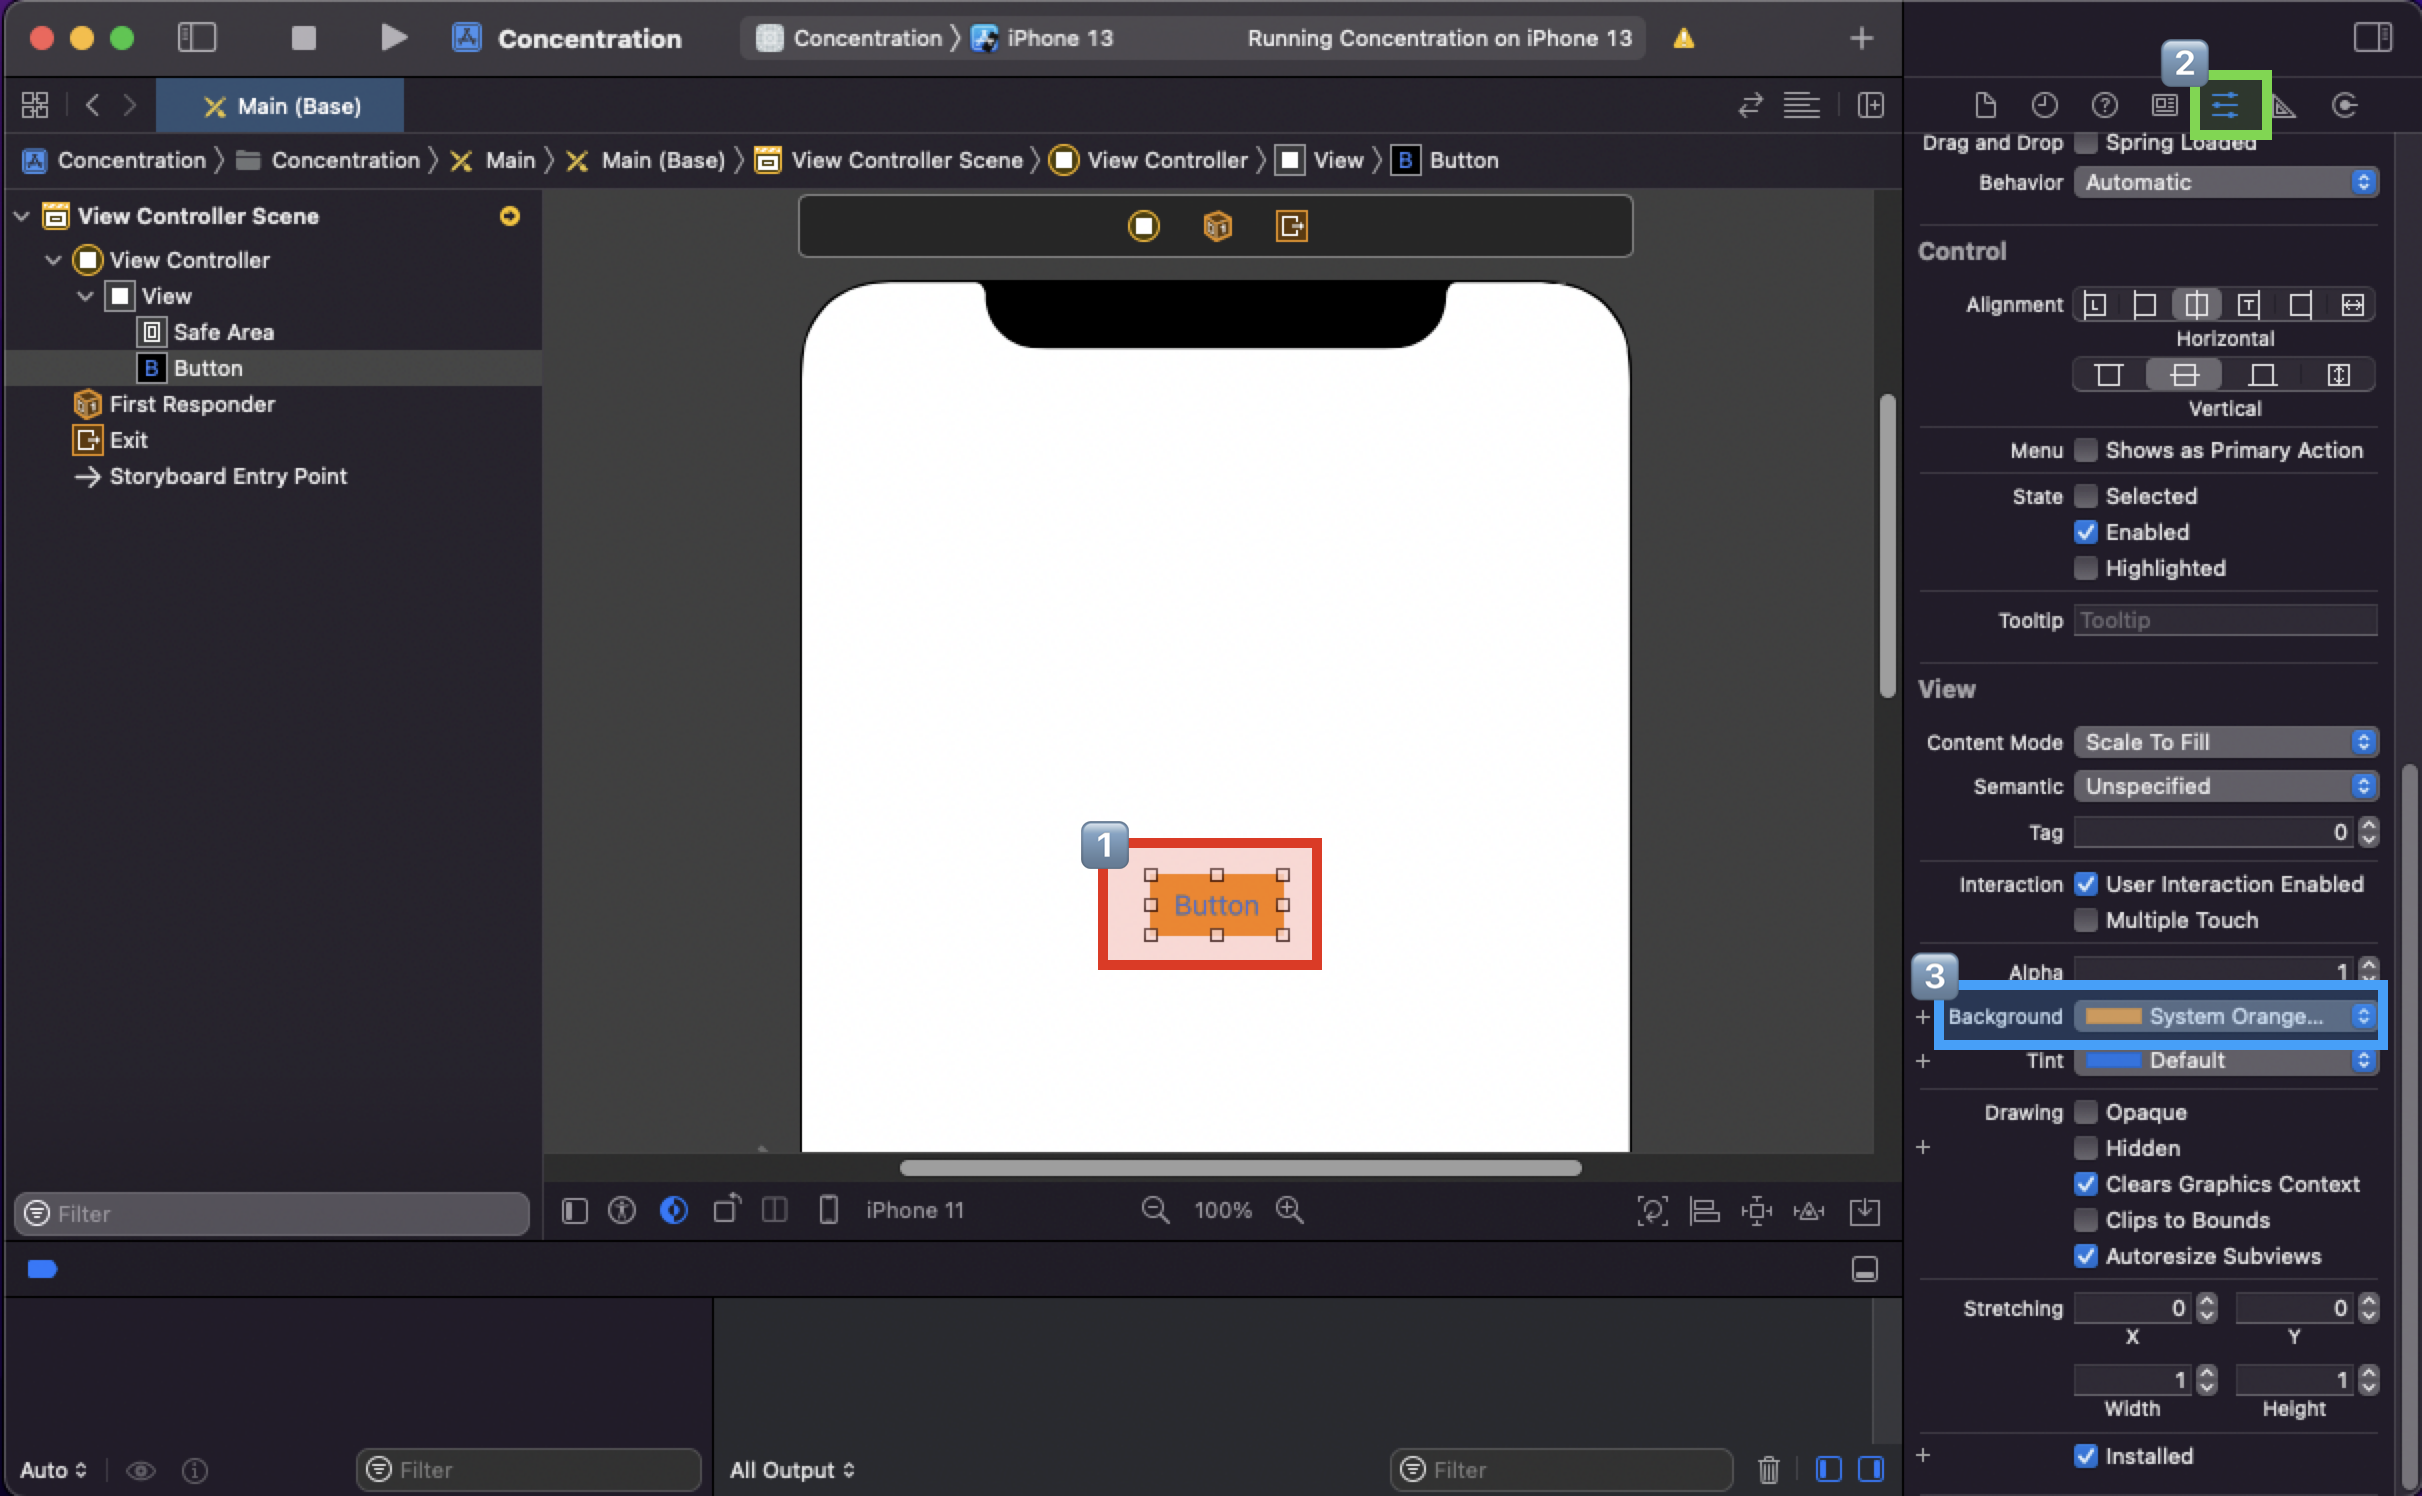Click zoom in magnifier on canvas bar
Screen dimensions: 2422x1496
pos(1290,1210)
